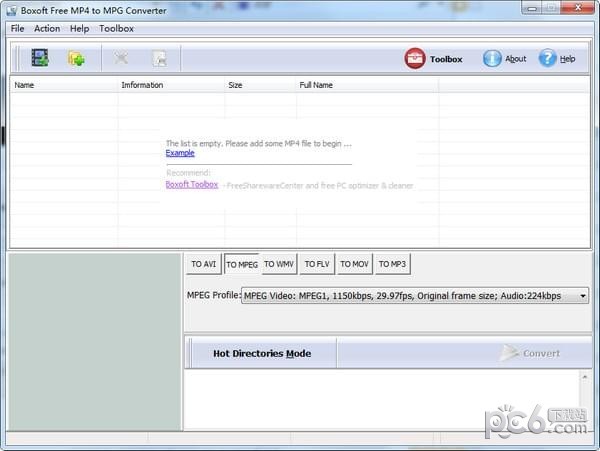Open the Example link
Viewport: 600px width, 451px height.
pos(180,153)
